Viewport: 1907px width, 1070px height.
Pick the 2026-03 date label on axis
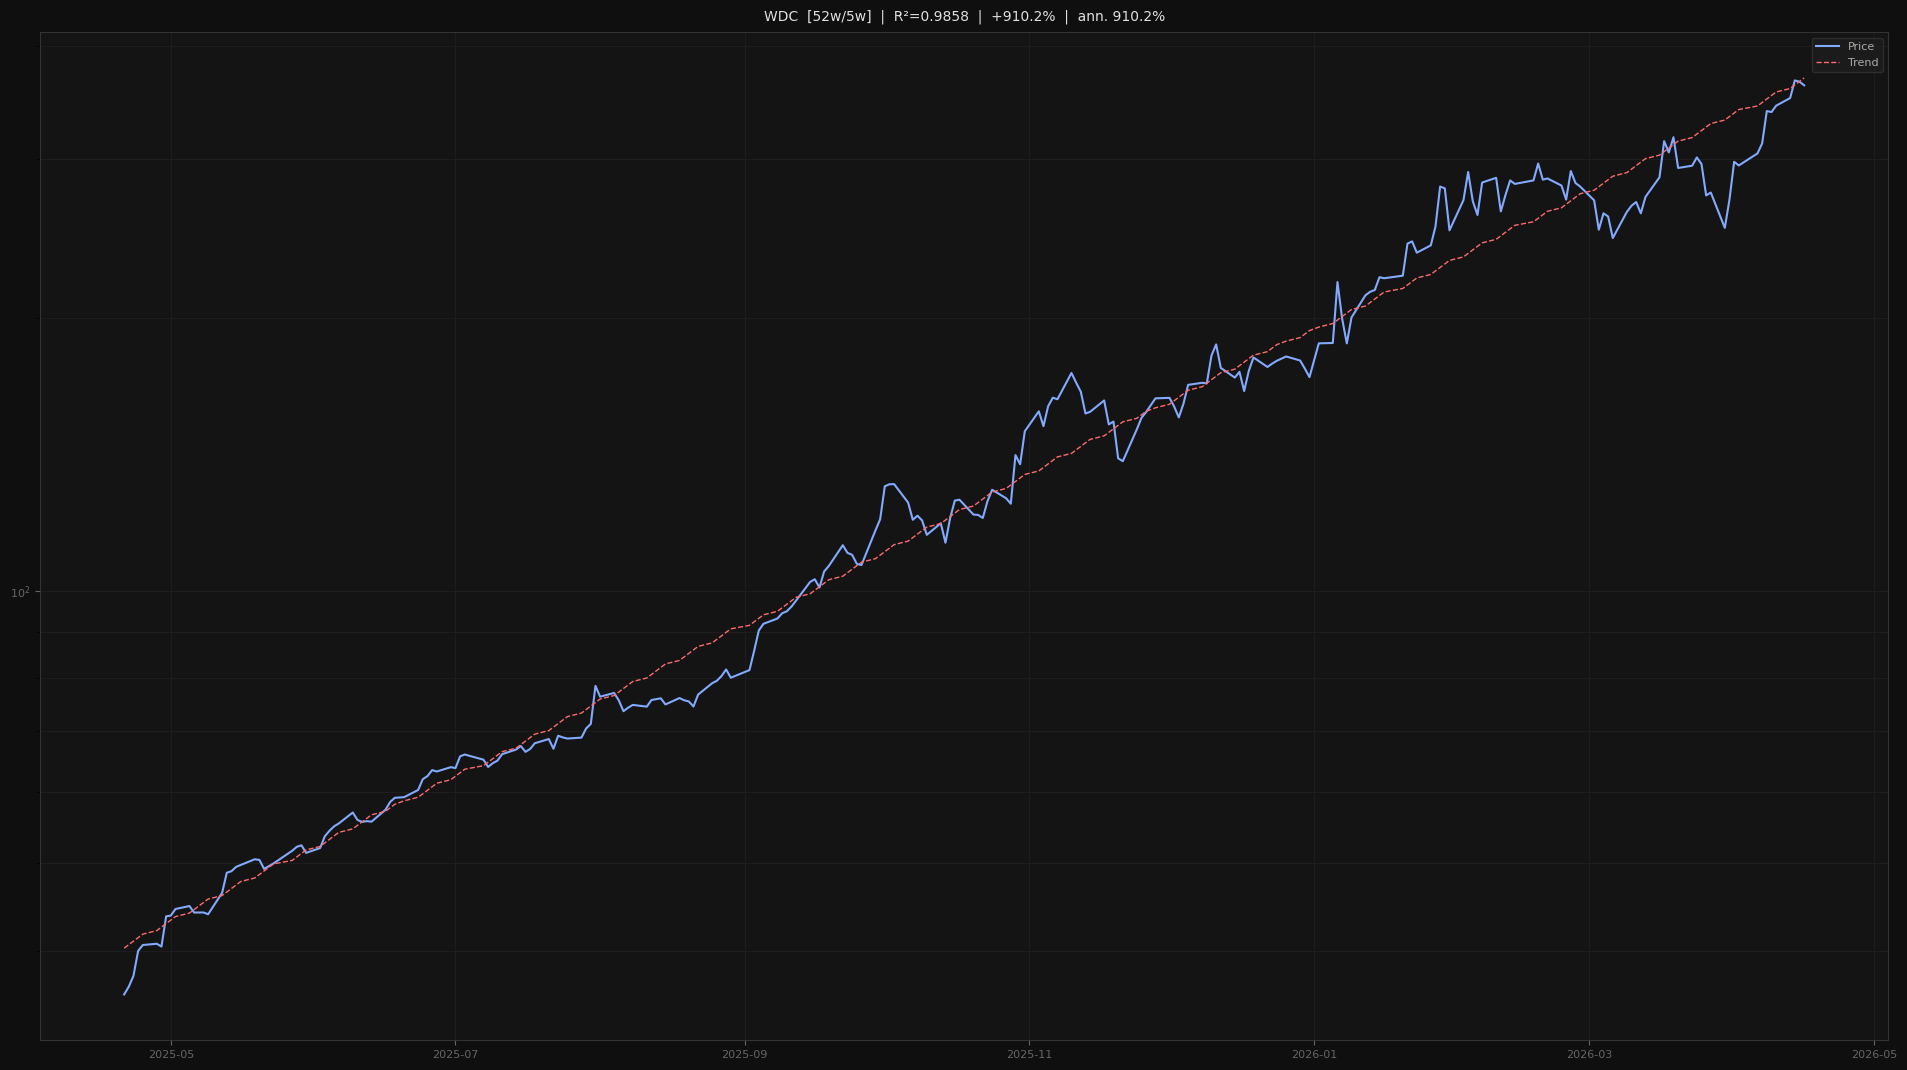pyautogui.click(x=1589, y=1054)
